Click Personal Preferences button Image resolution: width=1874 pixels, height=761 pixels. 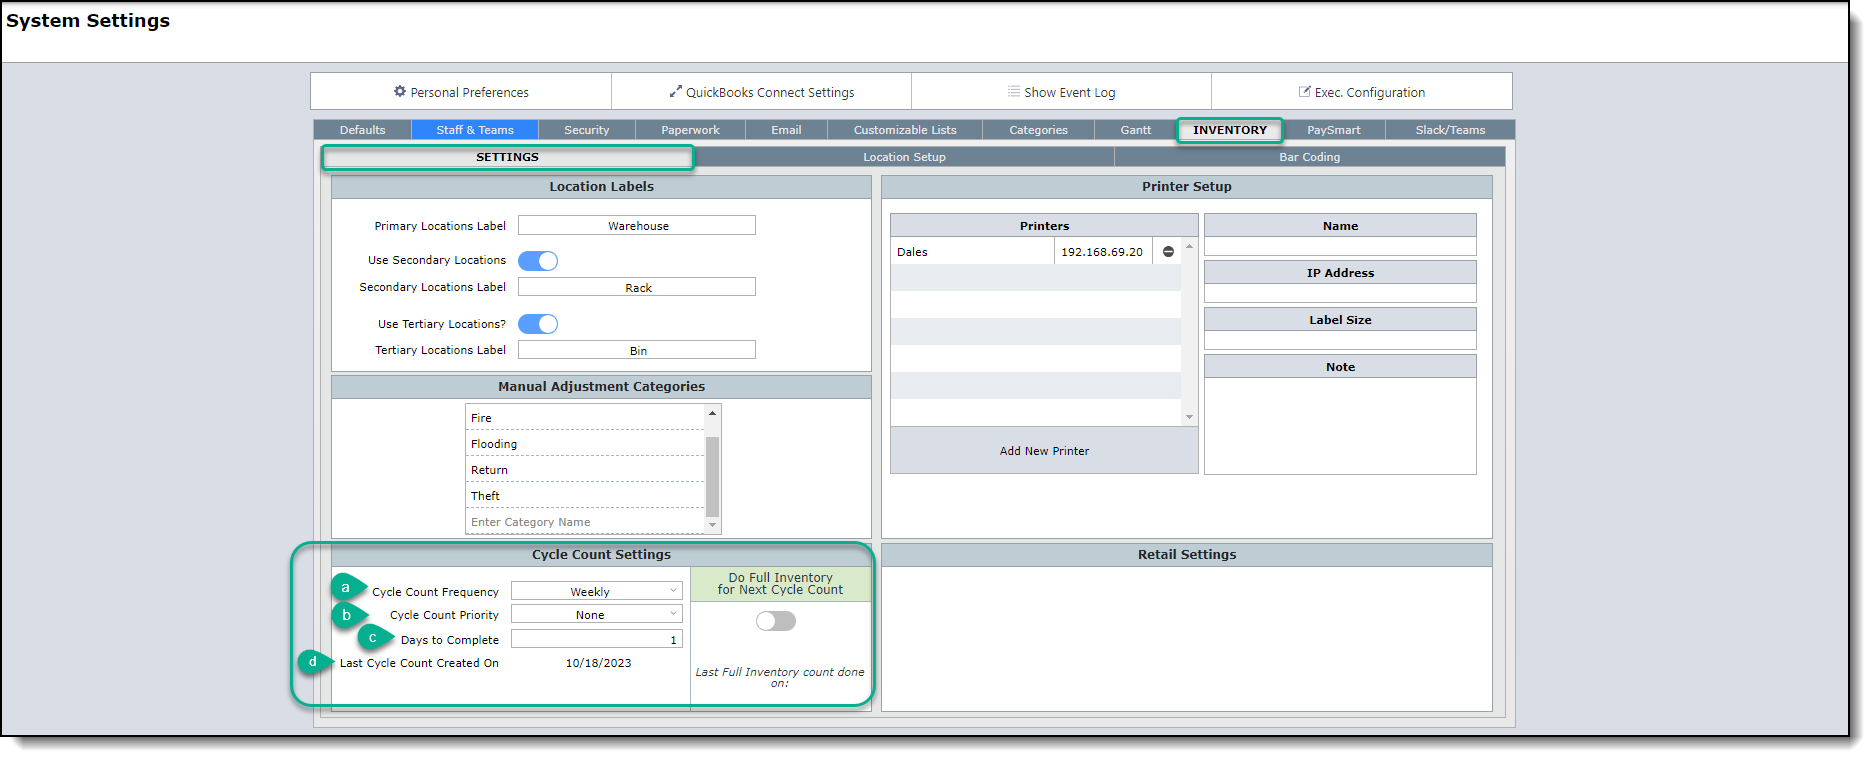click(x=461, y=91)
